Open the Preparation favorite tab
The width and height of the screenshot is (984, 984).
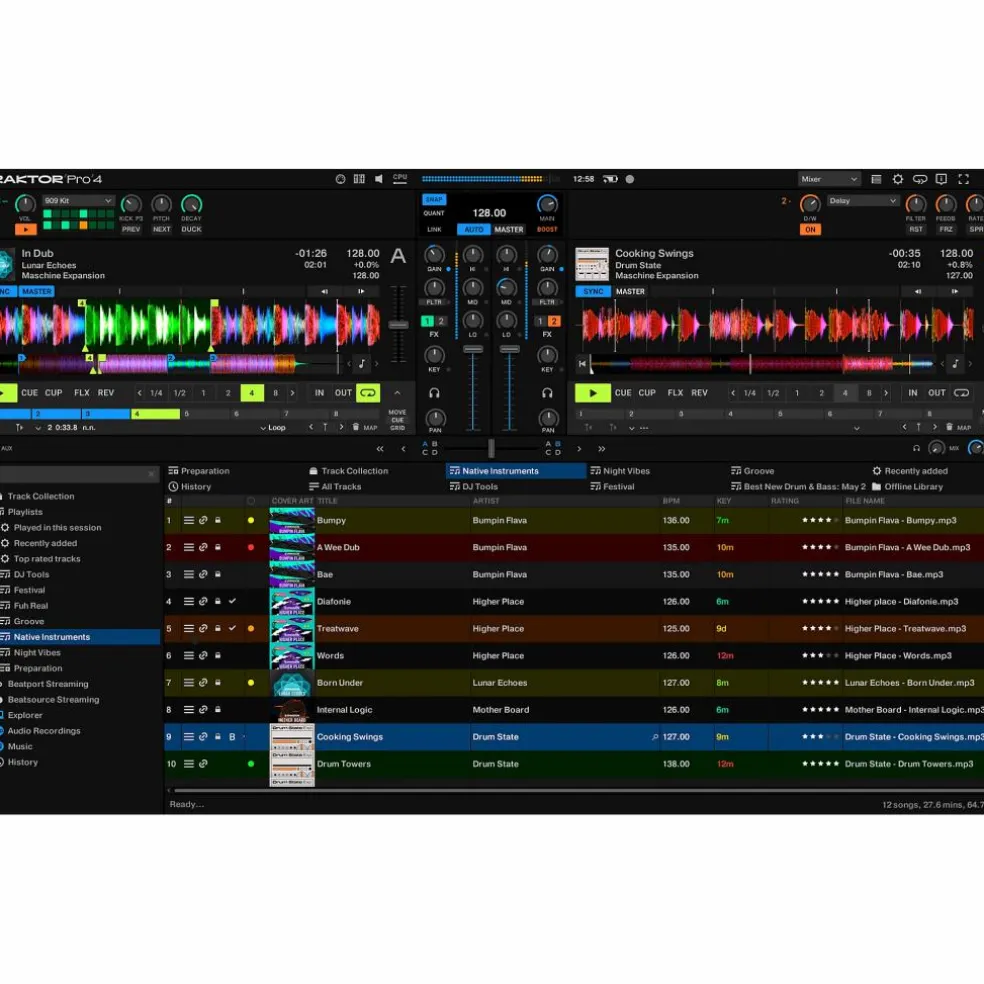coord(199,471)
